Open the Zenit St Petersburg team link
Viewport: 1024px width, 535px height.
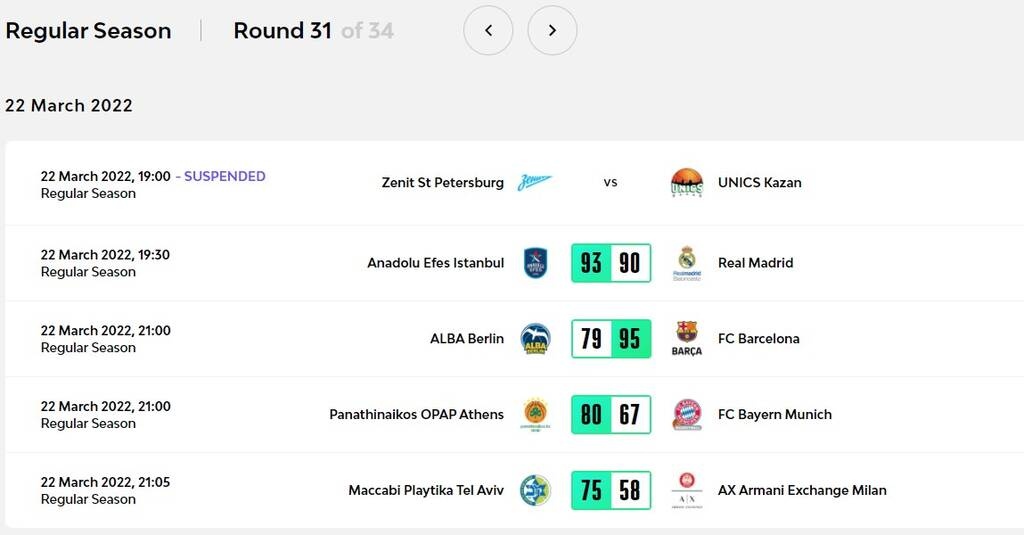pyautogui.click(x=443, y=183)
